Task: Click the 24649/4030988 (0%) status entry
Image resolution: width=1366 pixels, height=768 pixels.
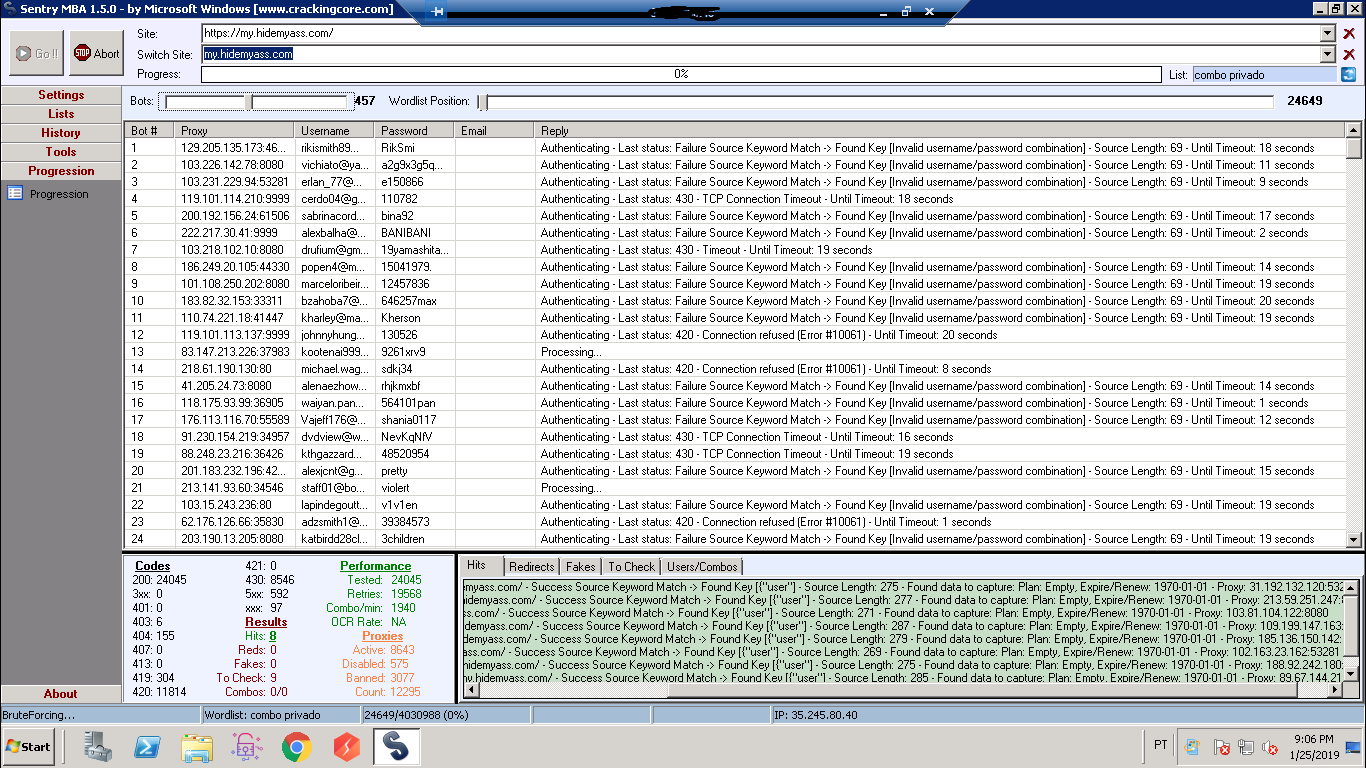Action: coord(445,715)
